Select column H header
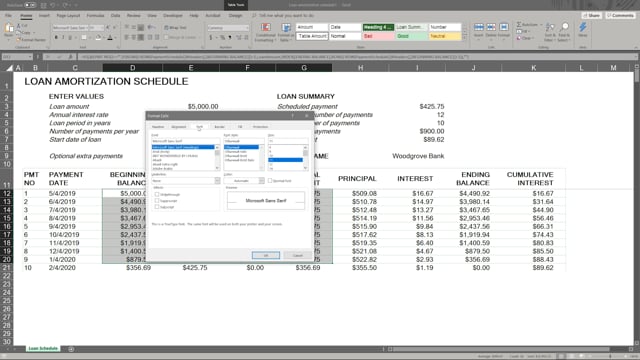This screenshot has width=640, height=360. [x=360, y=68]
